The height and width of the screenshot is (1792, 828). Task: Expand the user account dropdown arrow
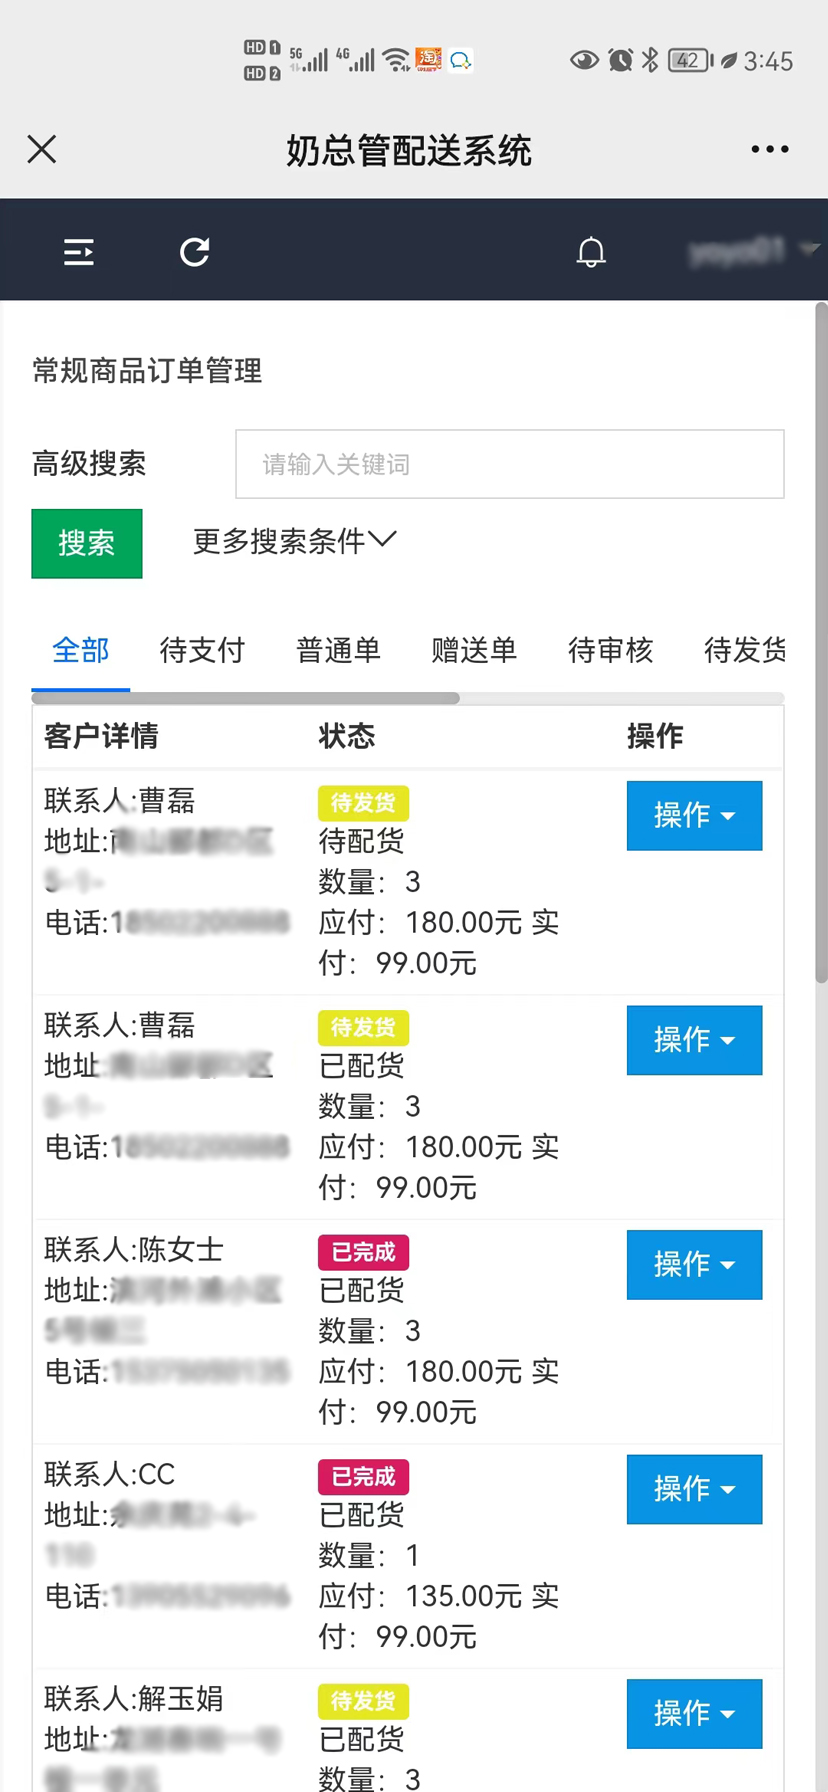pyautogui.click(x=809, y=248)
